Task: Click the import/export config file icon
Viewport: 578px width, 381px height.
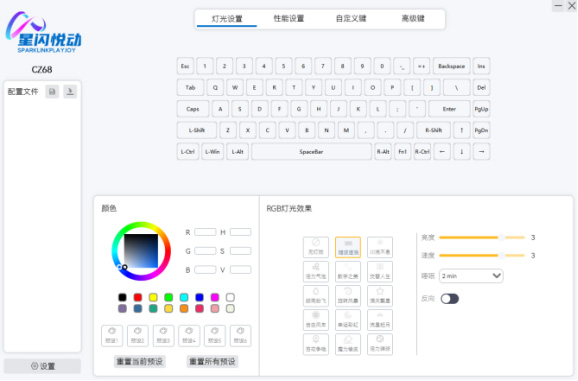Action: pos(70,91)
